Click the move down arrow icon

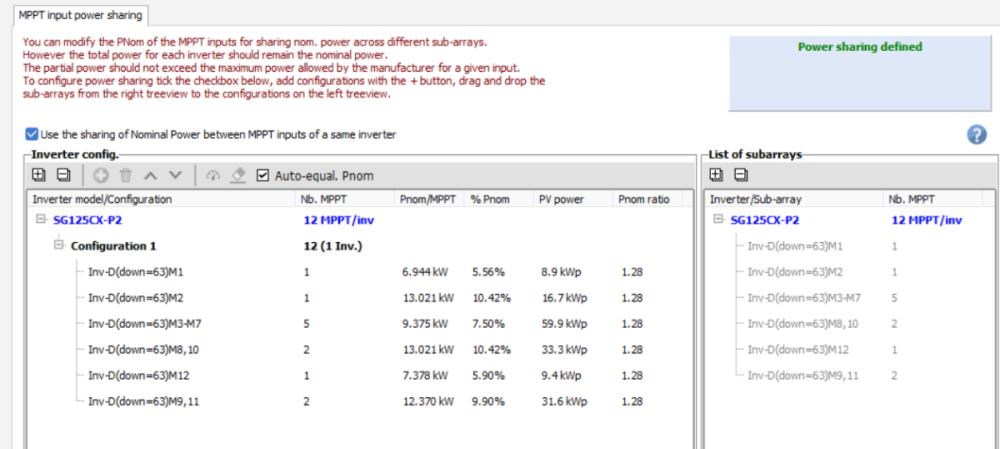click(x=175, y=175)
